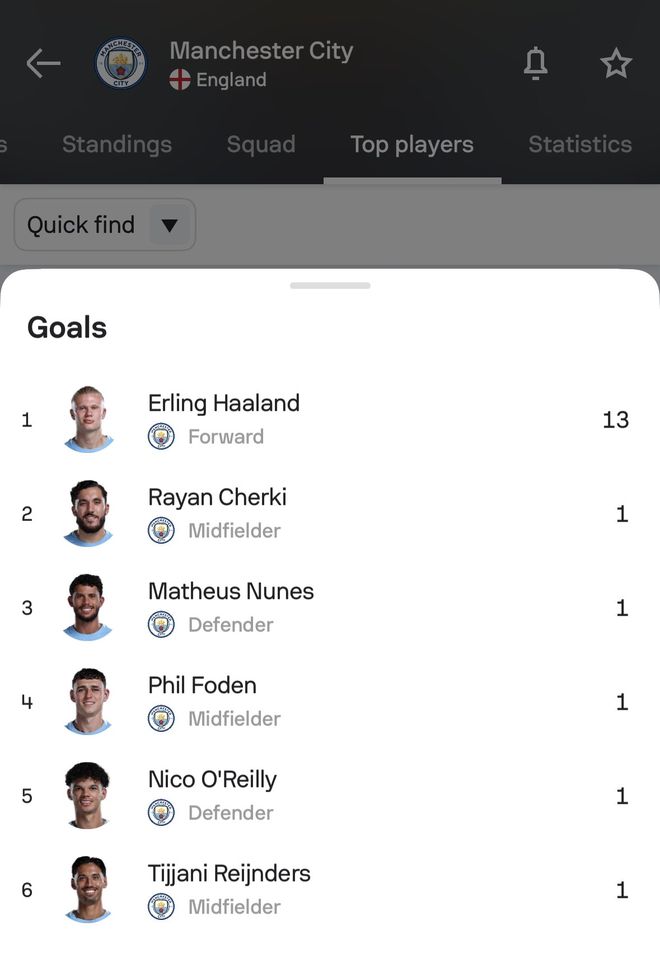Viewport: 660px width, 959px height.
Task: Tap Matheus Nunes's player photo
Action: 88,607
